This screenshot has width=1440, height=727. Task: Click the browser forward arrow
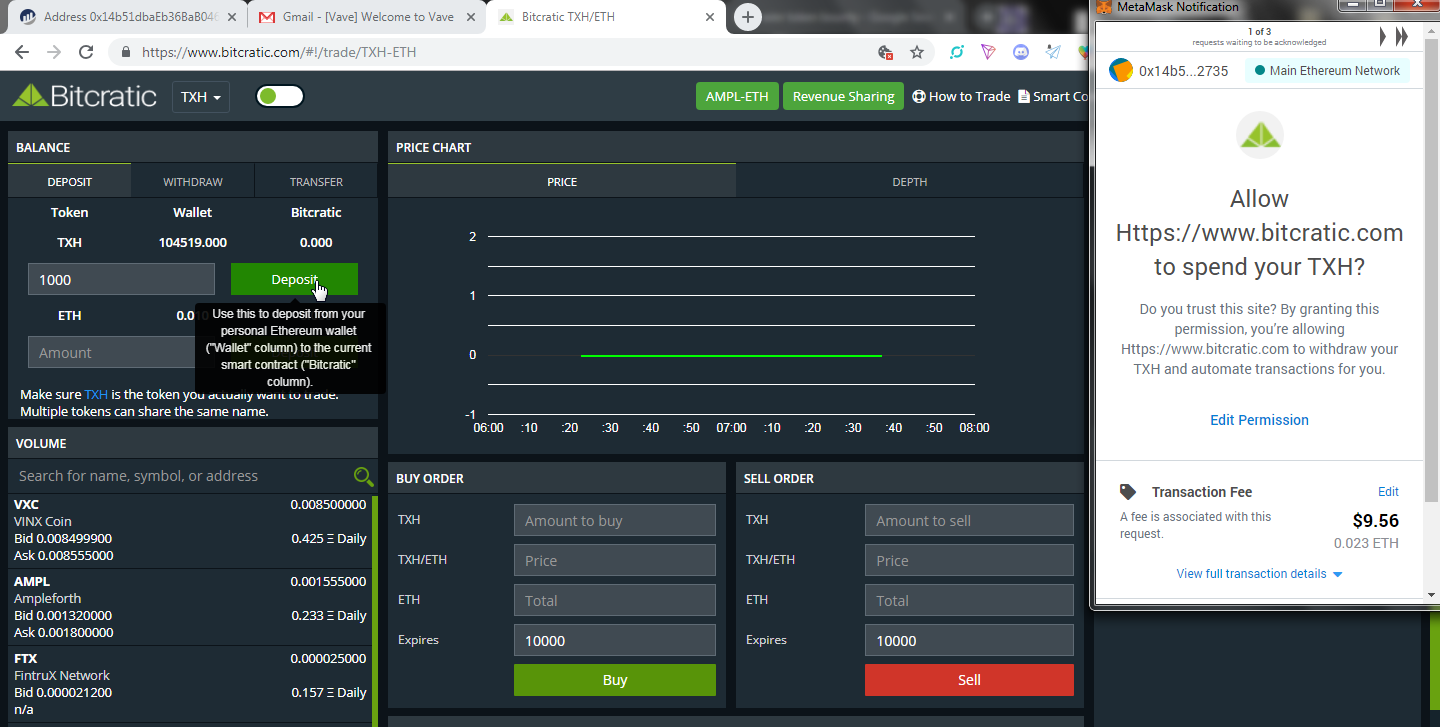click(x=53, y=52)
